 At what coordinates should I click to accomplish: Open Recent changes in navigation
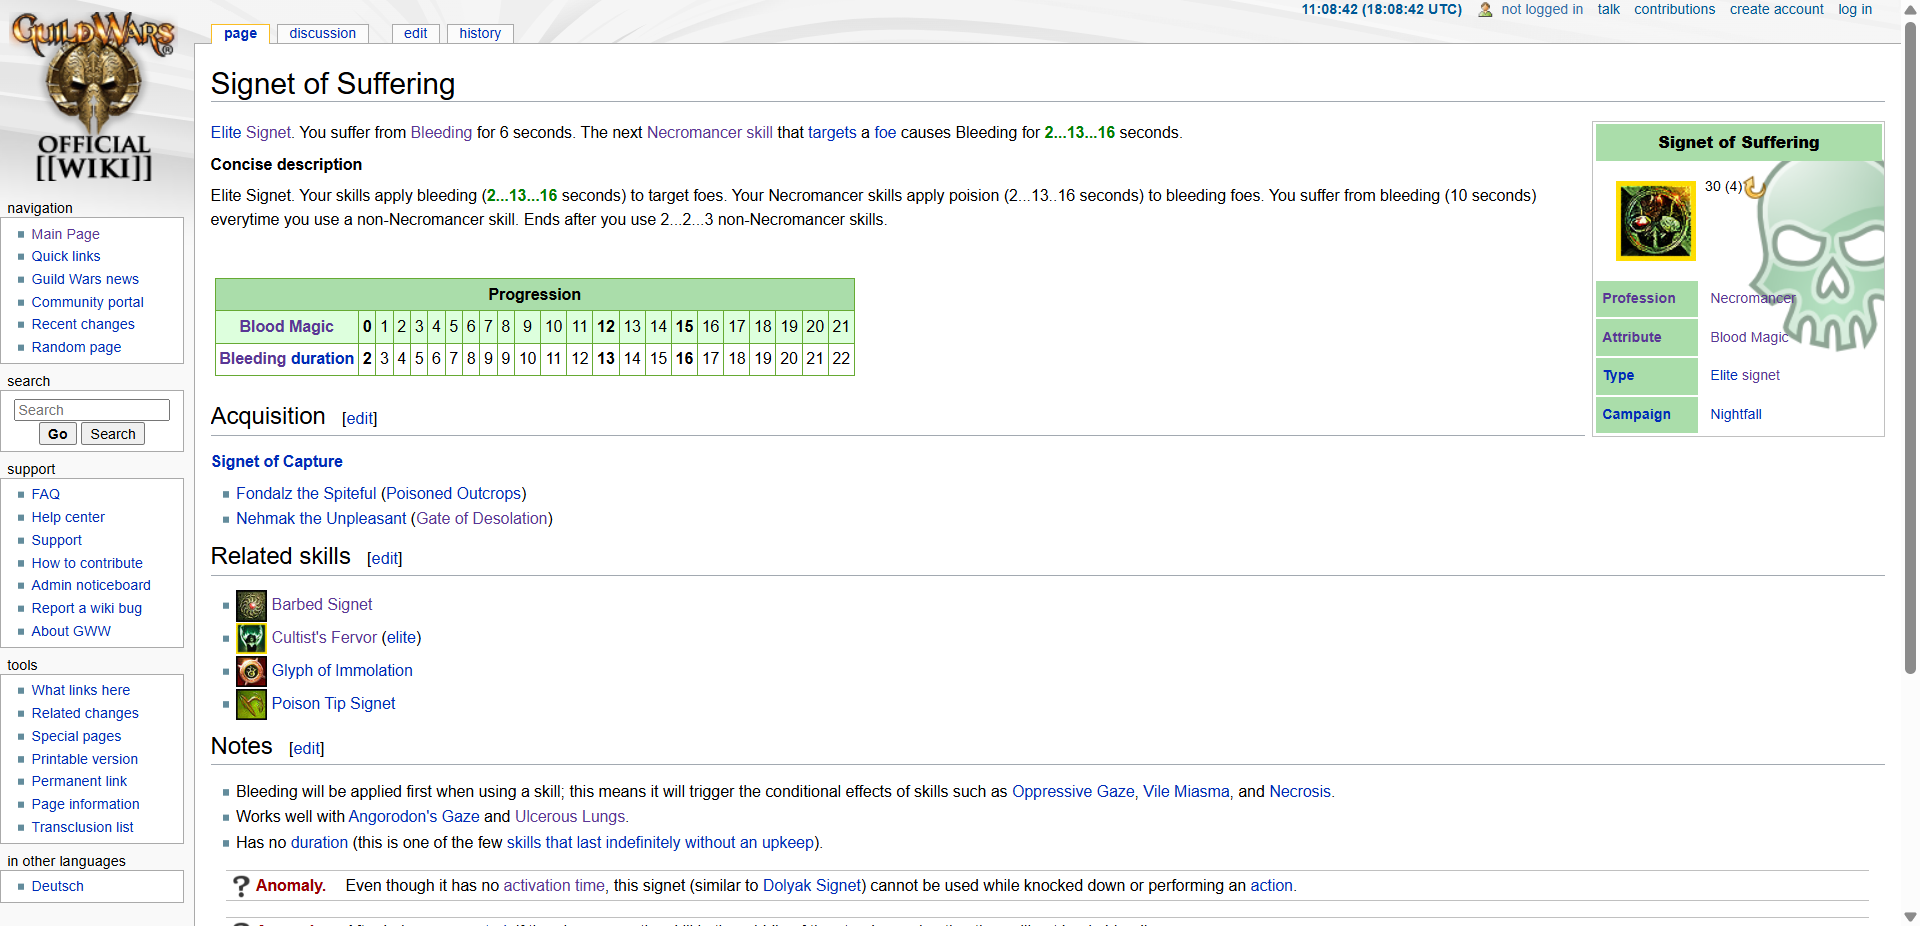tap(83, 324)
